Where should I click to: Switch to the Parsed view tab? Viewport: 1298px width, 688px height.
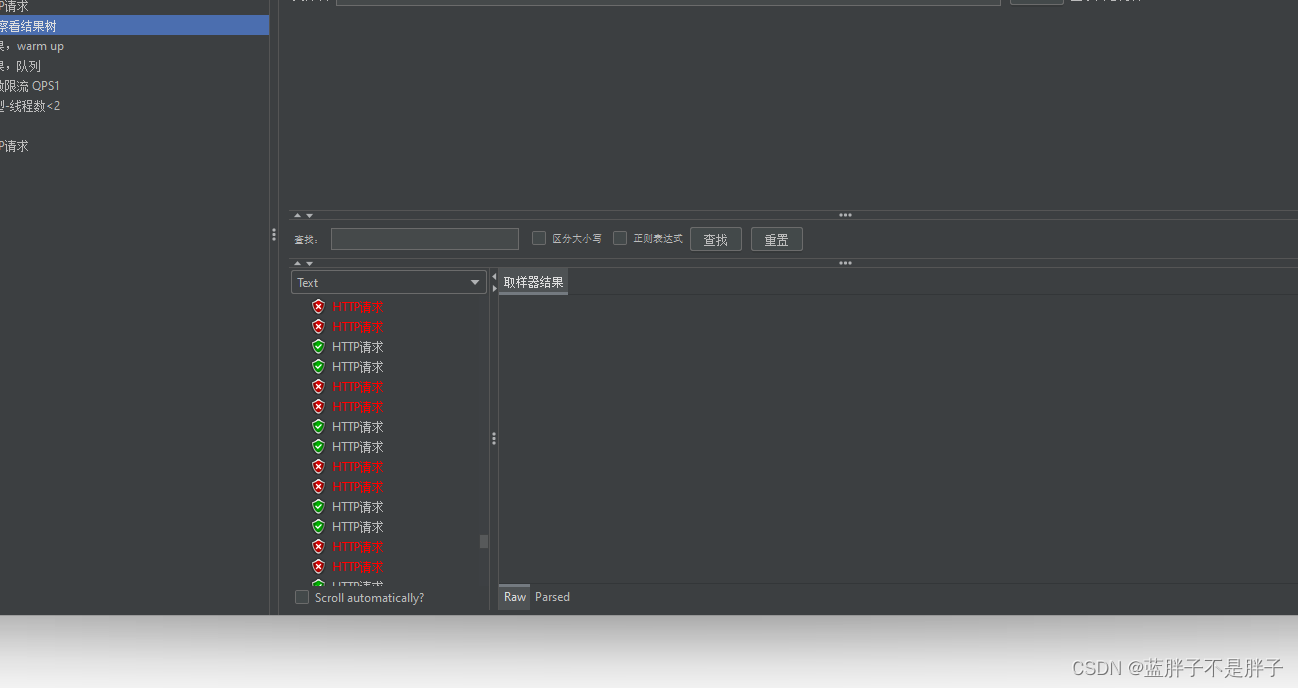point(552,597)
